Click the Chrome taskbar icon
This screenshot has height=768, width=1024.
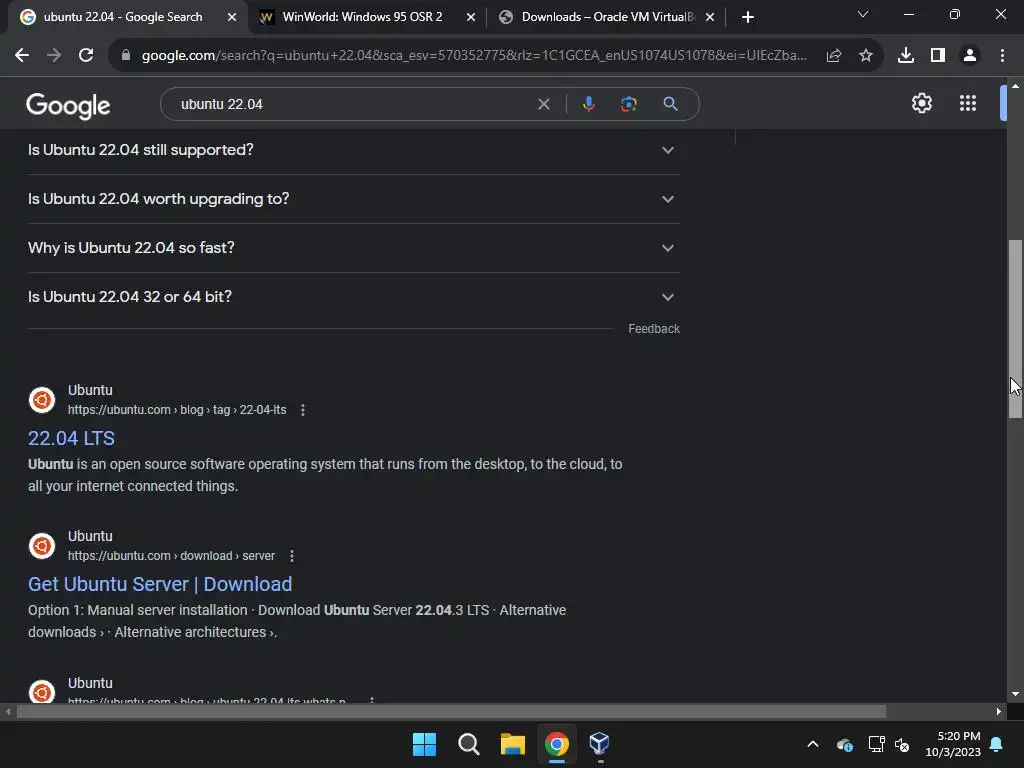point(556,744)
